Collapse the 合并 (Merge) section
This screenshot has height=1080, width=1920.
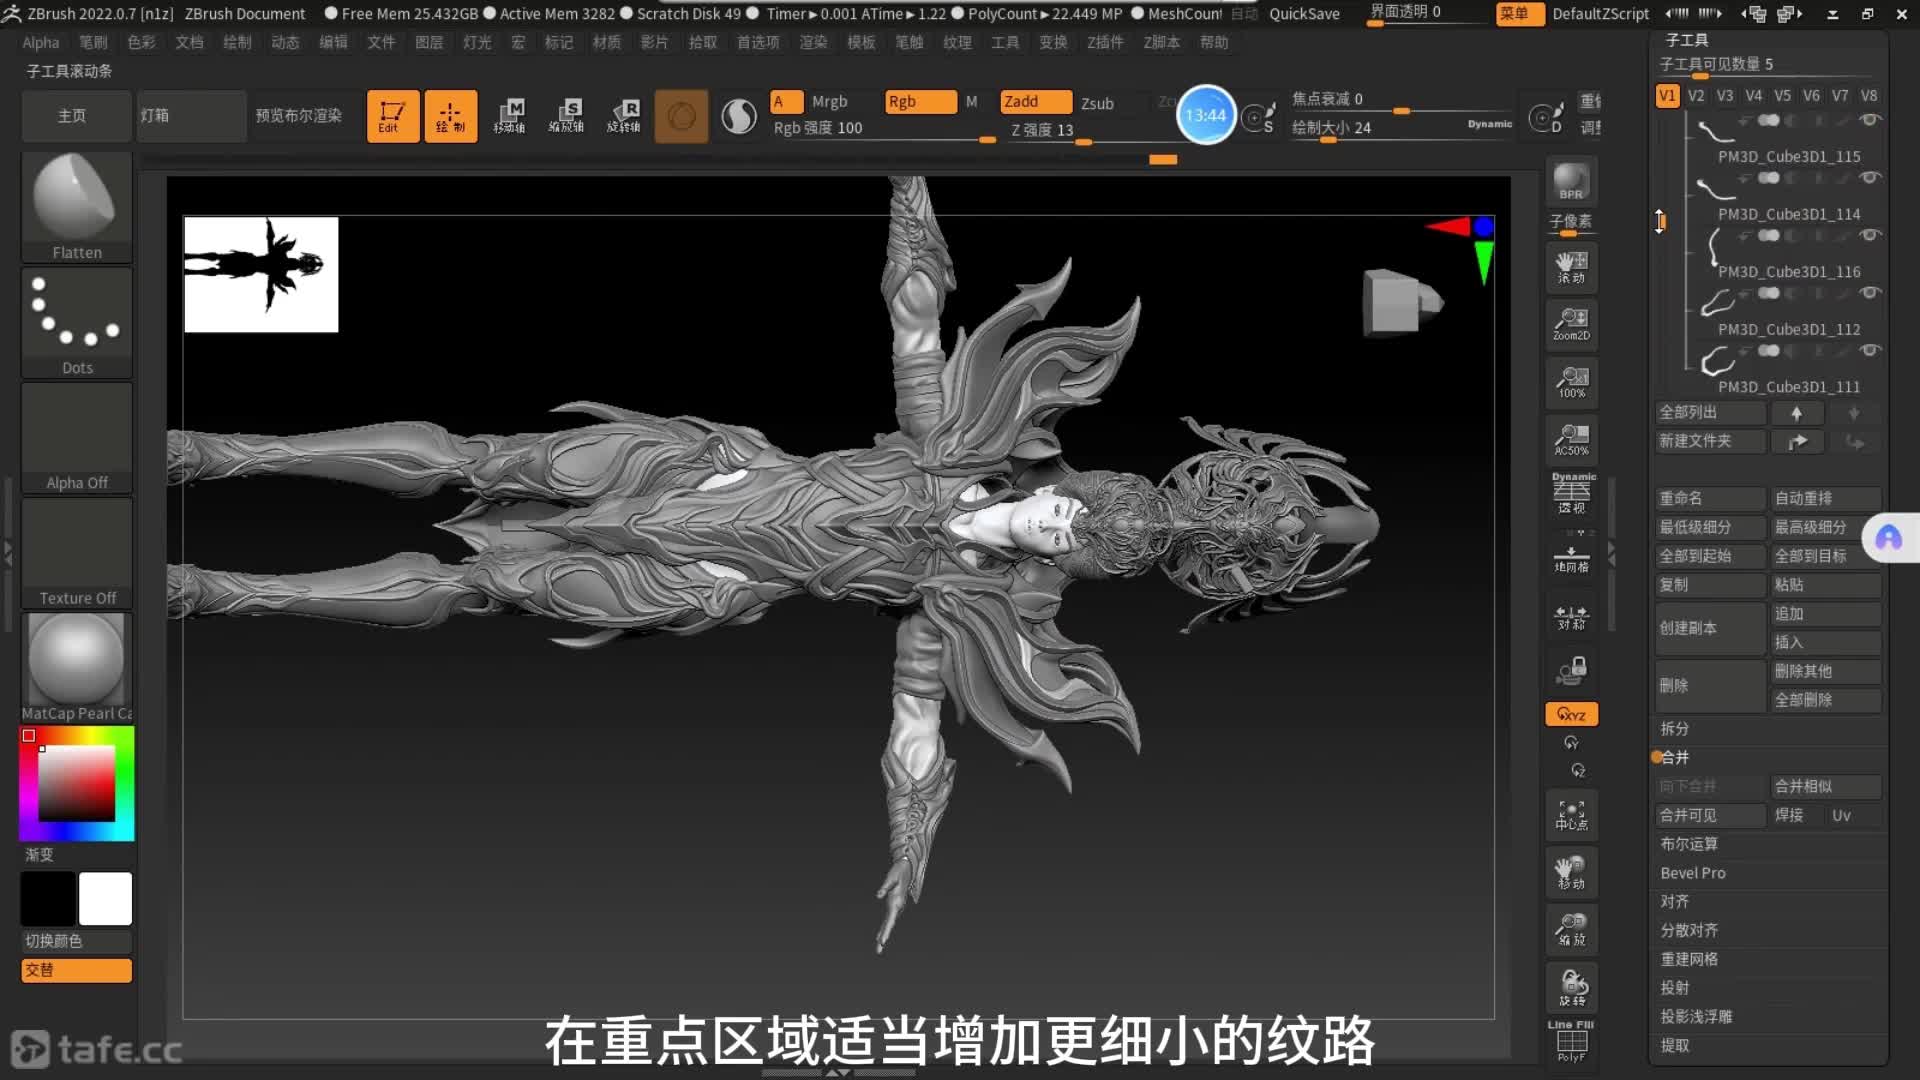coord(1675,758)
